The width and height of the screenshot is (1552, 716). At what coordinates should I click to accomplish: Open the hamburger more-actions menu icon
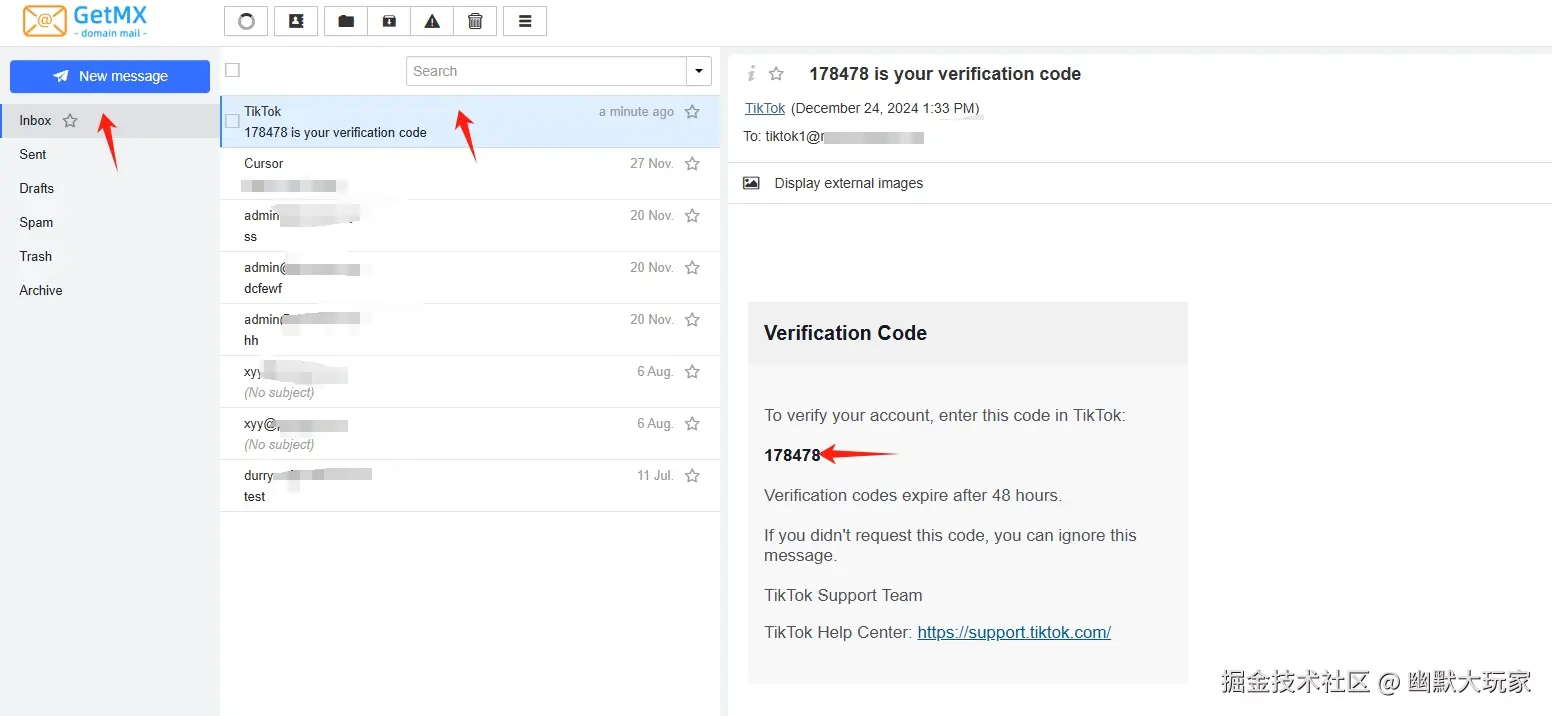coord(525,21)
